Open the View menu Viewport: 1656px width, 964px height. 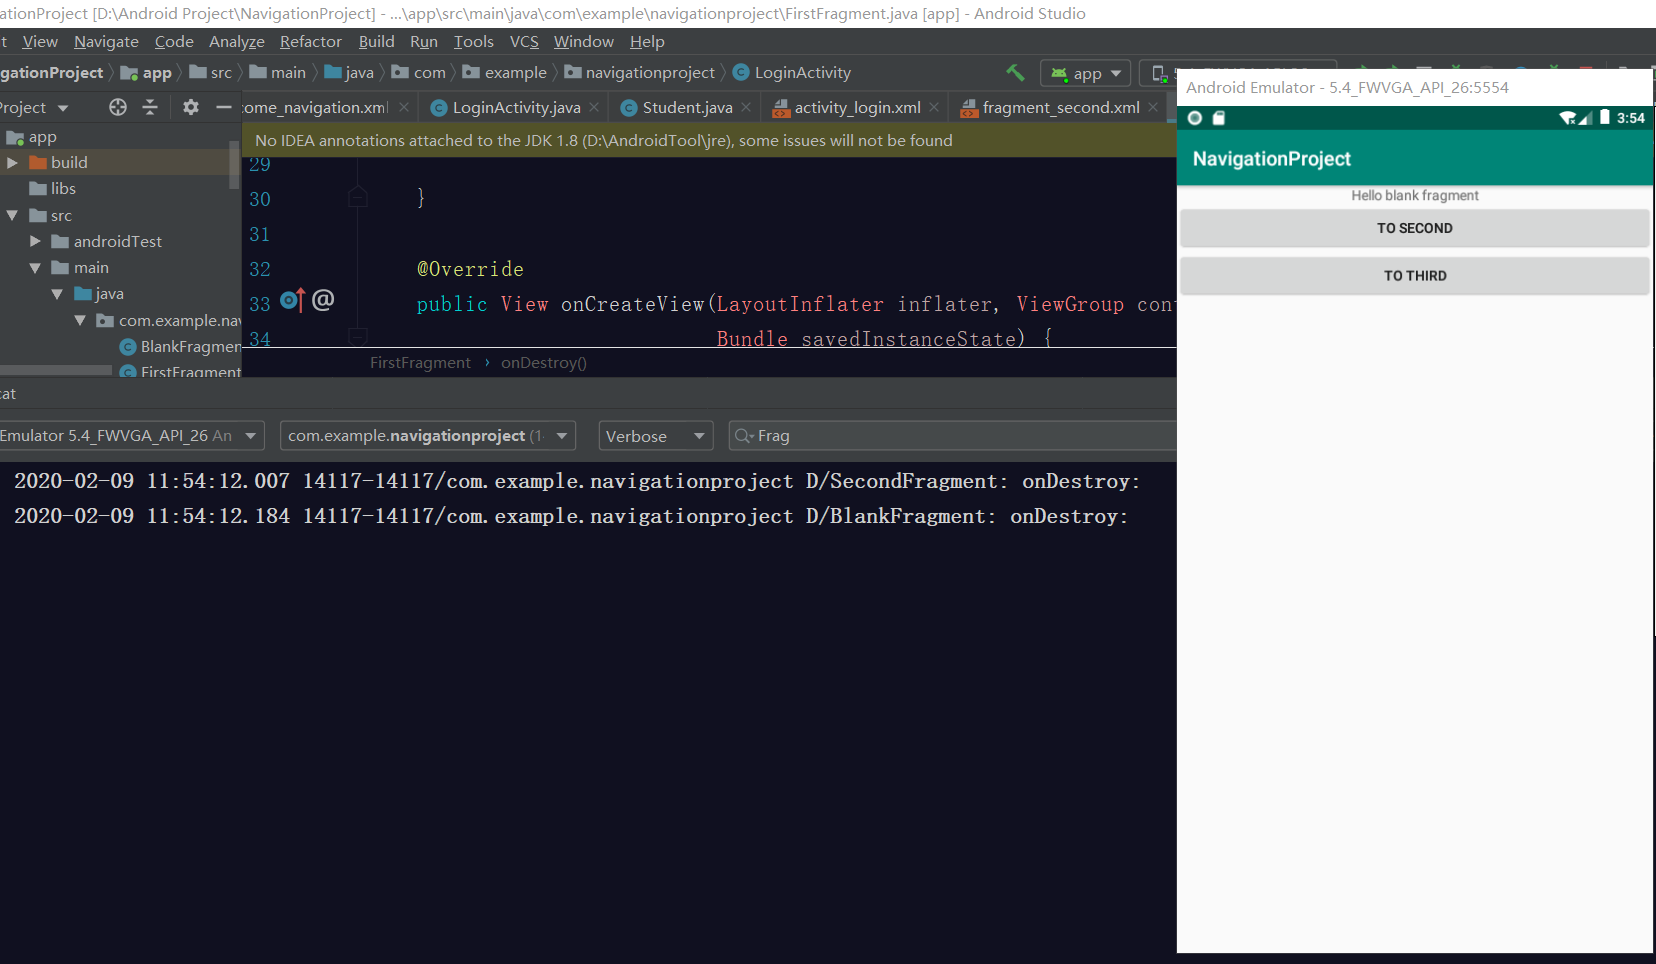(x=40, y=41)
